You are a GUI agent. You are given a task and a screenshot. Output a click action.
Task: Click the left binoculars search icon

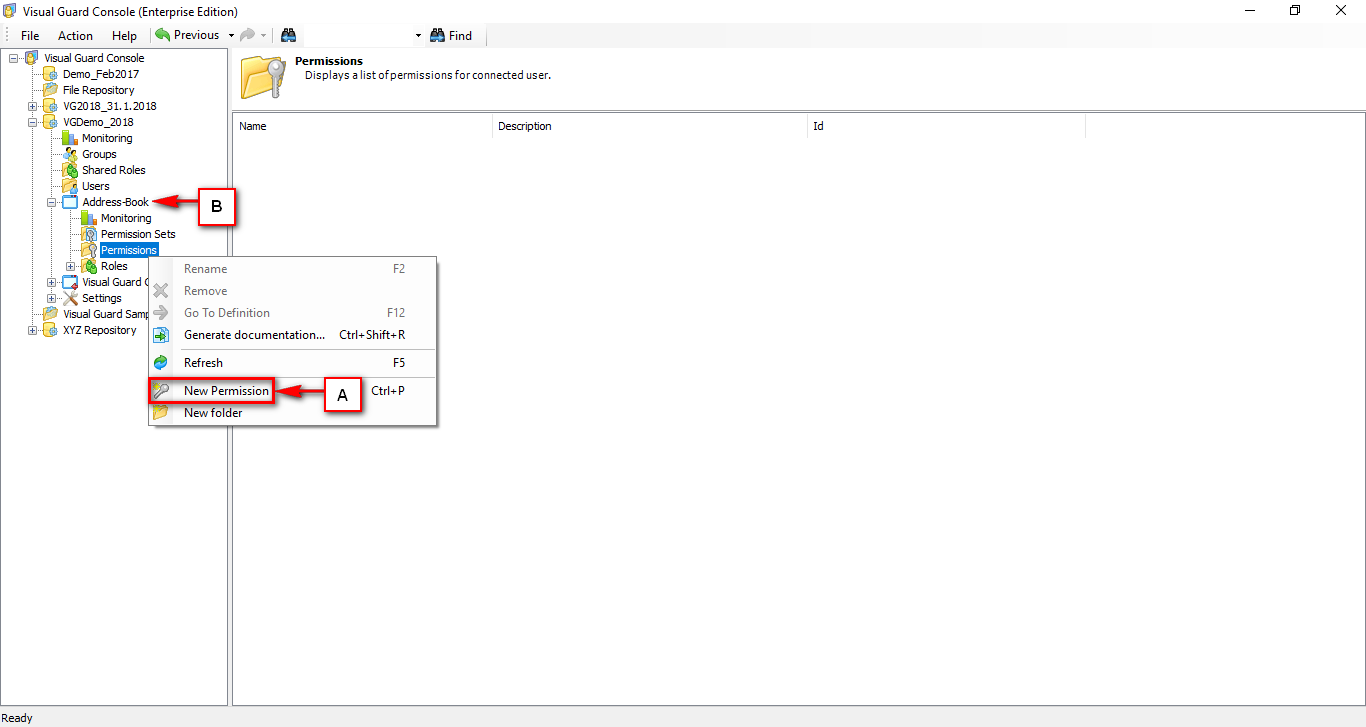[288, 34]
